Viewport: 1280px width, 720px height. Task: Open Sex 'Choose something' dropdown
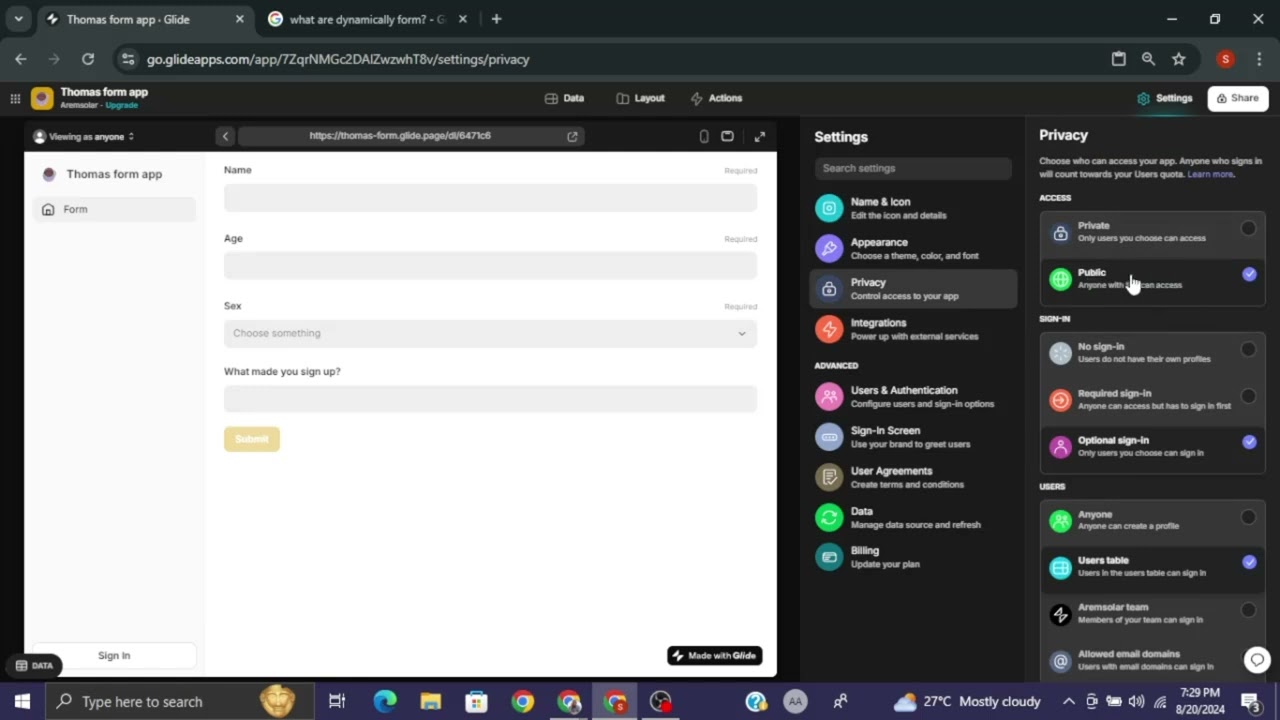pos(490,333)
